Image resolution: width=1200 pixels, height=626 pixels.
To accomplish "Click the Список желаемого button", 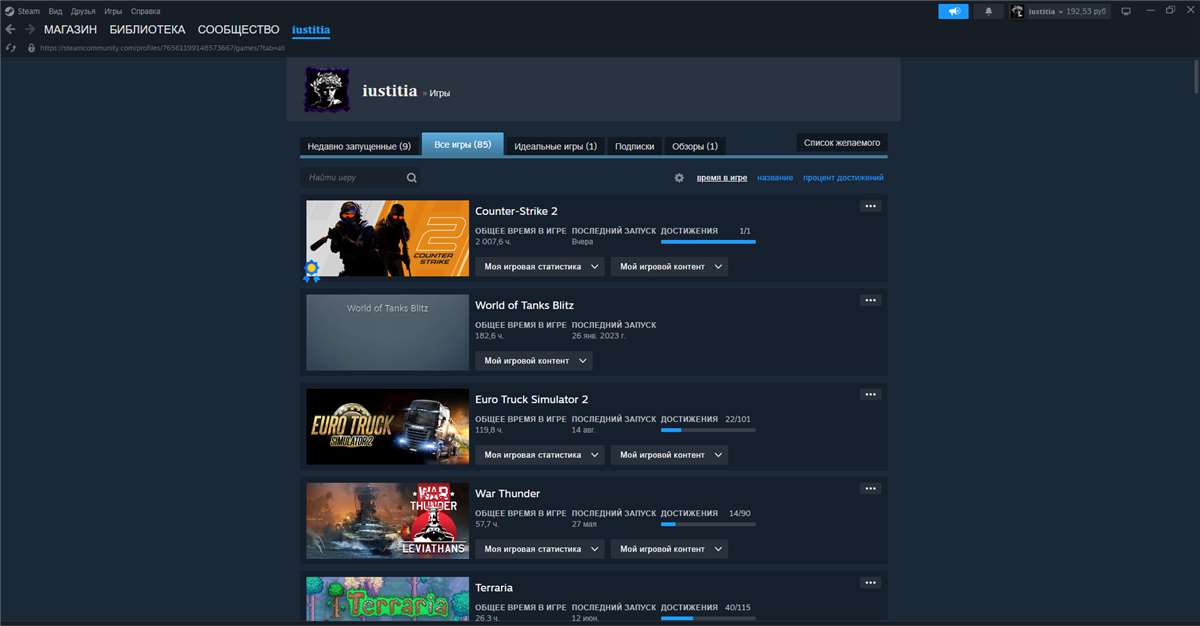I will (x=842, y=142).
